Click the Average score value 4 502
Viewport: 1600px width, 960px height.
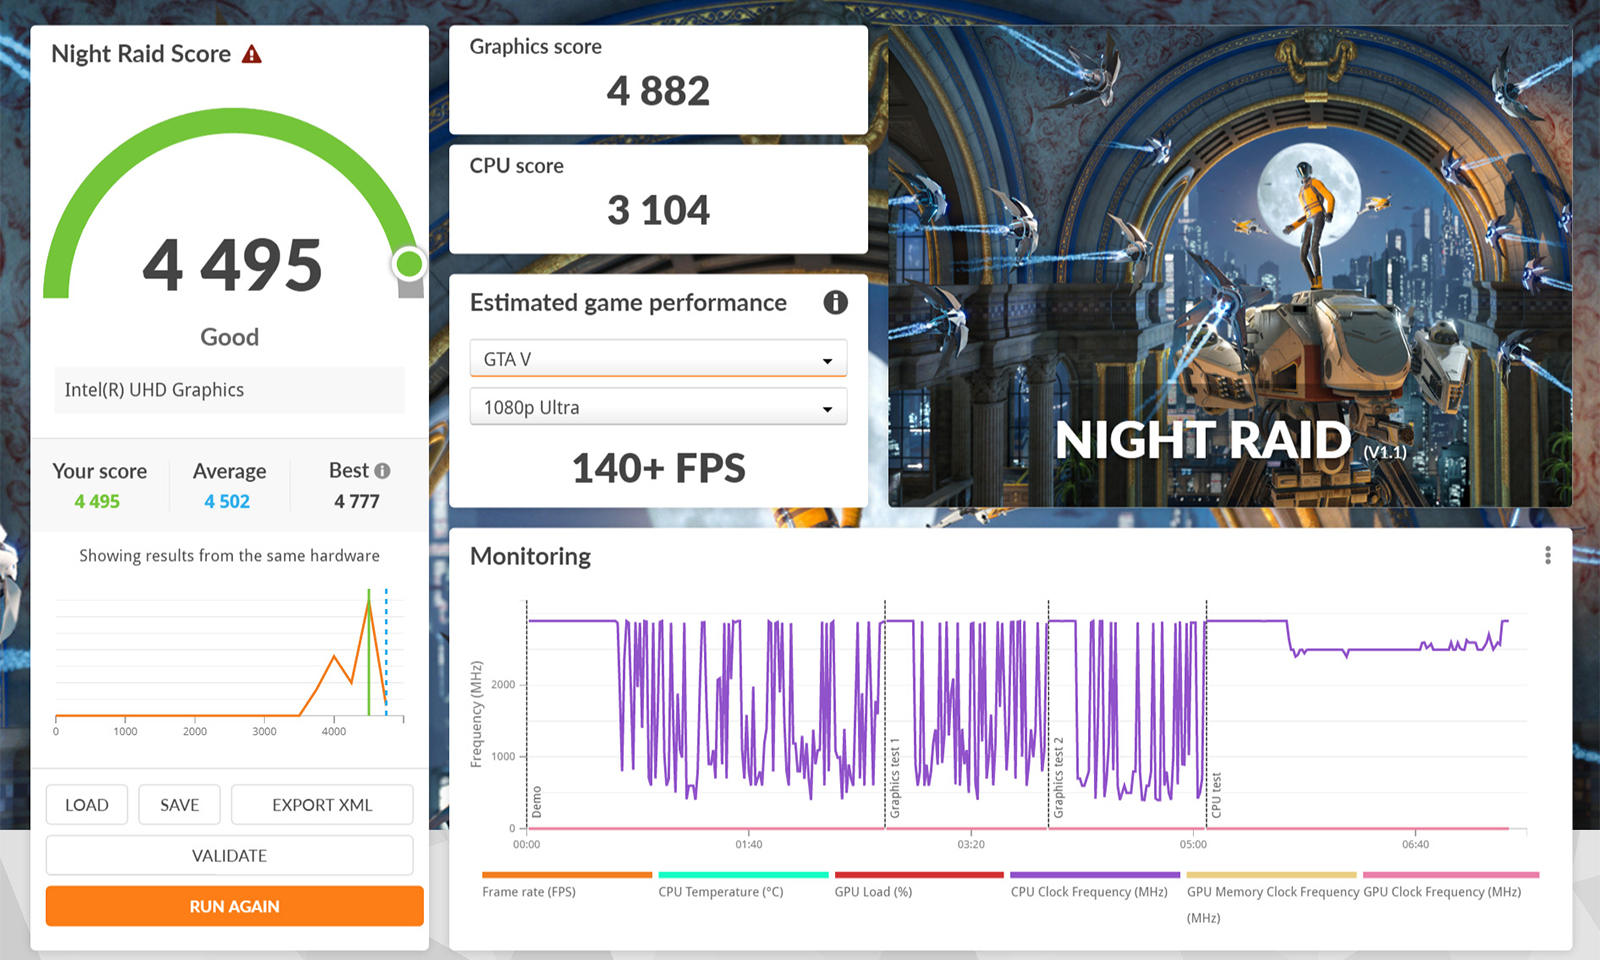click(x=227, y=502)
